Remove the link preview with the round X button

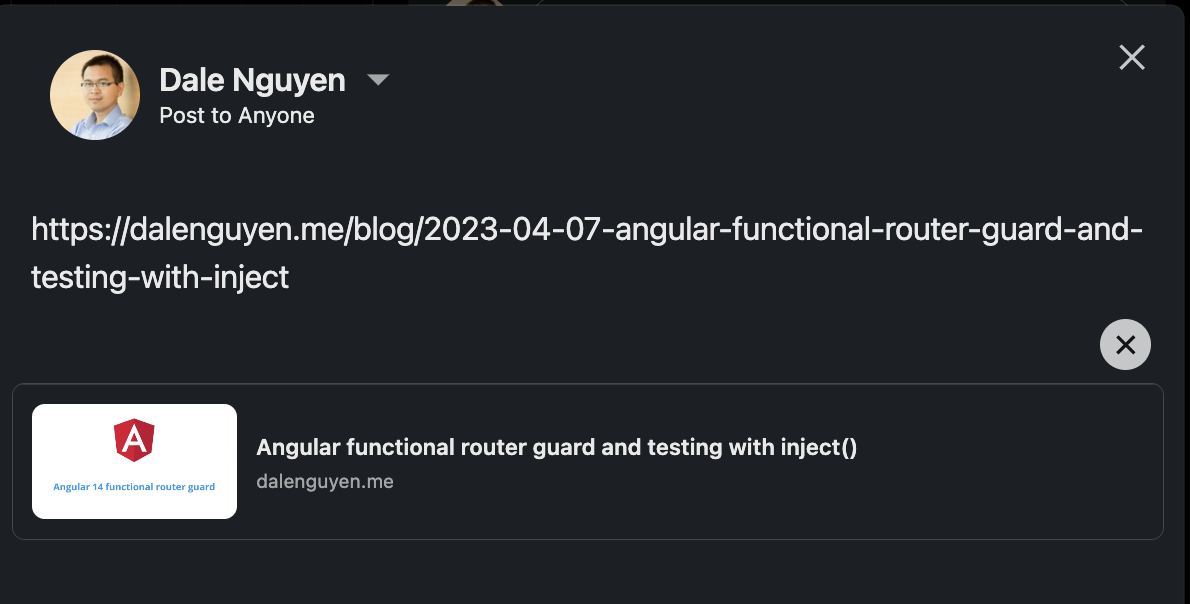(1125, 345)
